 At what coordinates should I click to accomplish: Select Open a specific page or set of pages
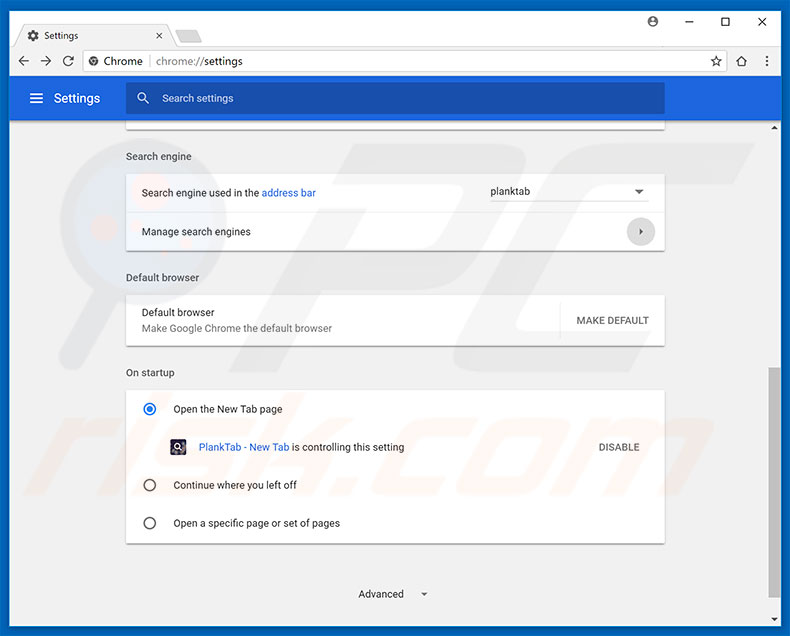pyautogui.click(x=150, y=523)
